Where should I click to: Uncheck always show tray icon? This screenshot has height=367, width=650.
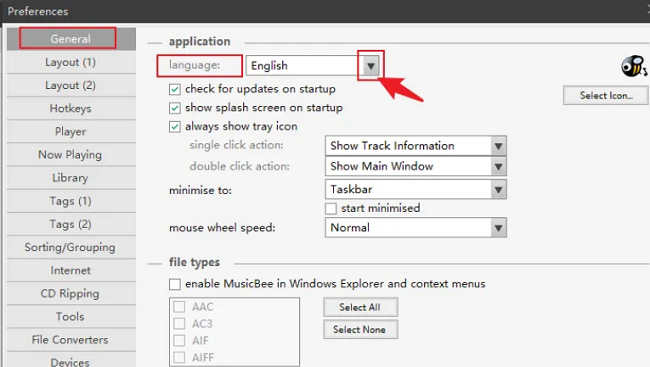[175, 126]
